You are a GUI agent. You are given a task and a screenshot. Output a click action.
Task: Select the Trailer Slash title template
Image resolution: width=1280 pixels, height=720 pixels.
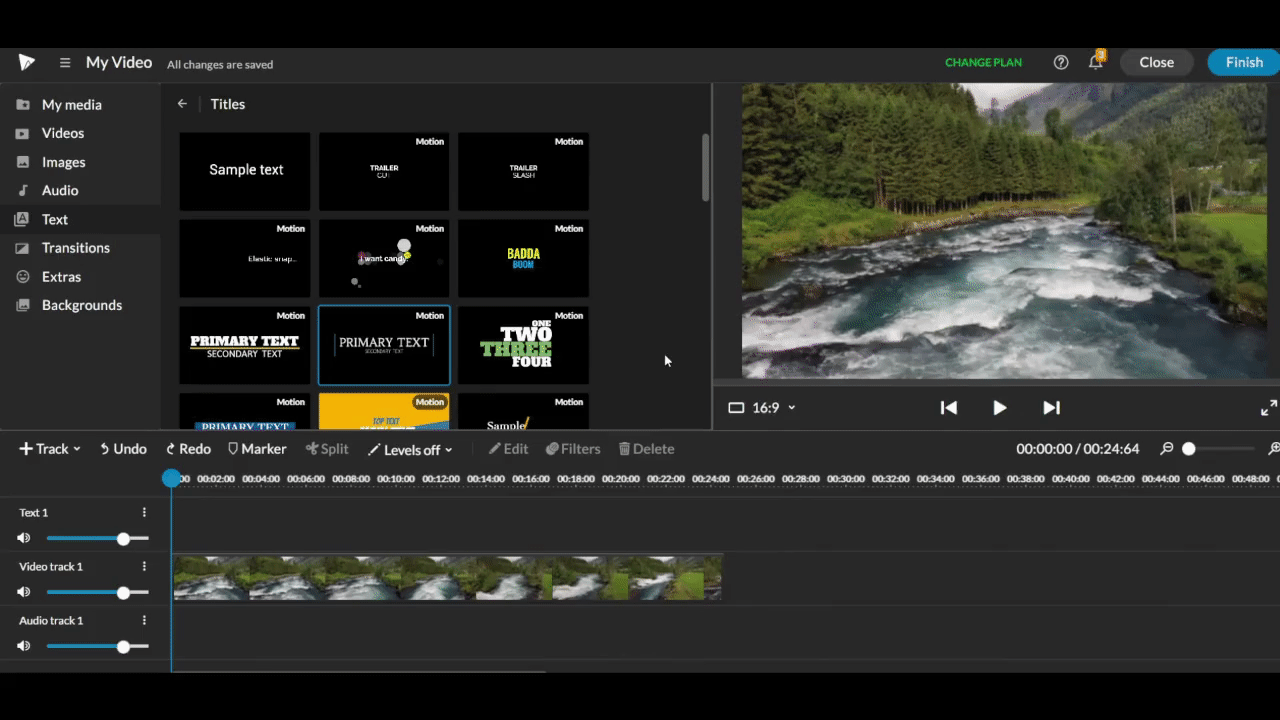pos(523,171)
